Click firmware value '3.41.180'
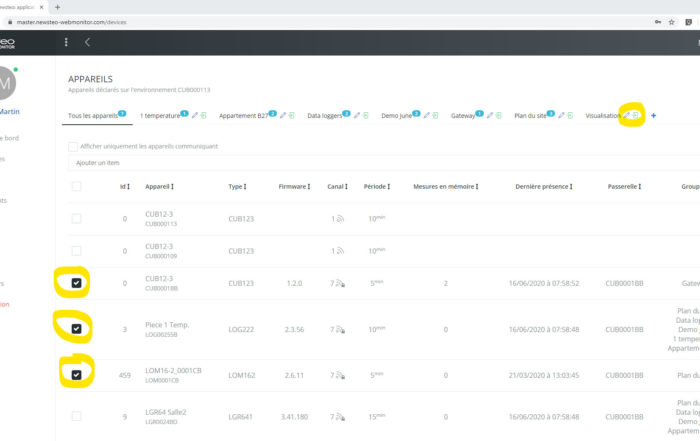 [294, 417]
